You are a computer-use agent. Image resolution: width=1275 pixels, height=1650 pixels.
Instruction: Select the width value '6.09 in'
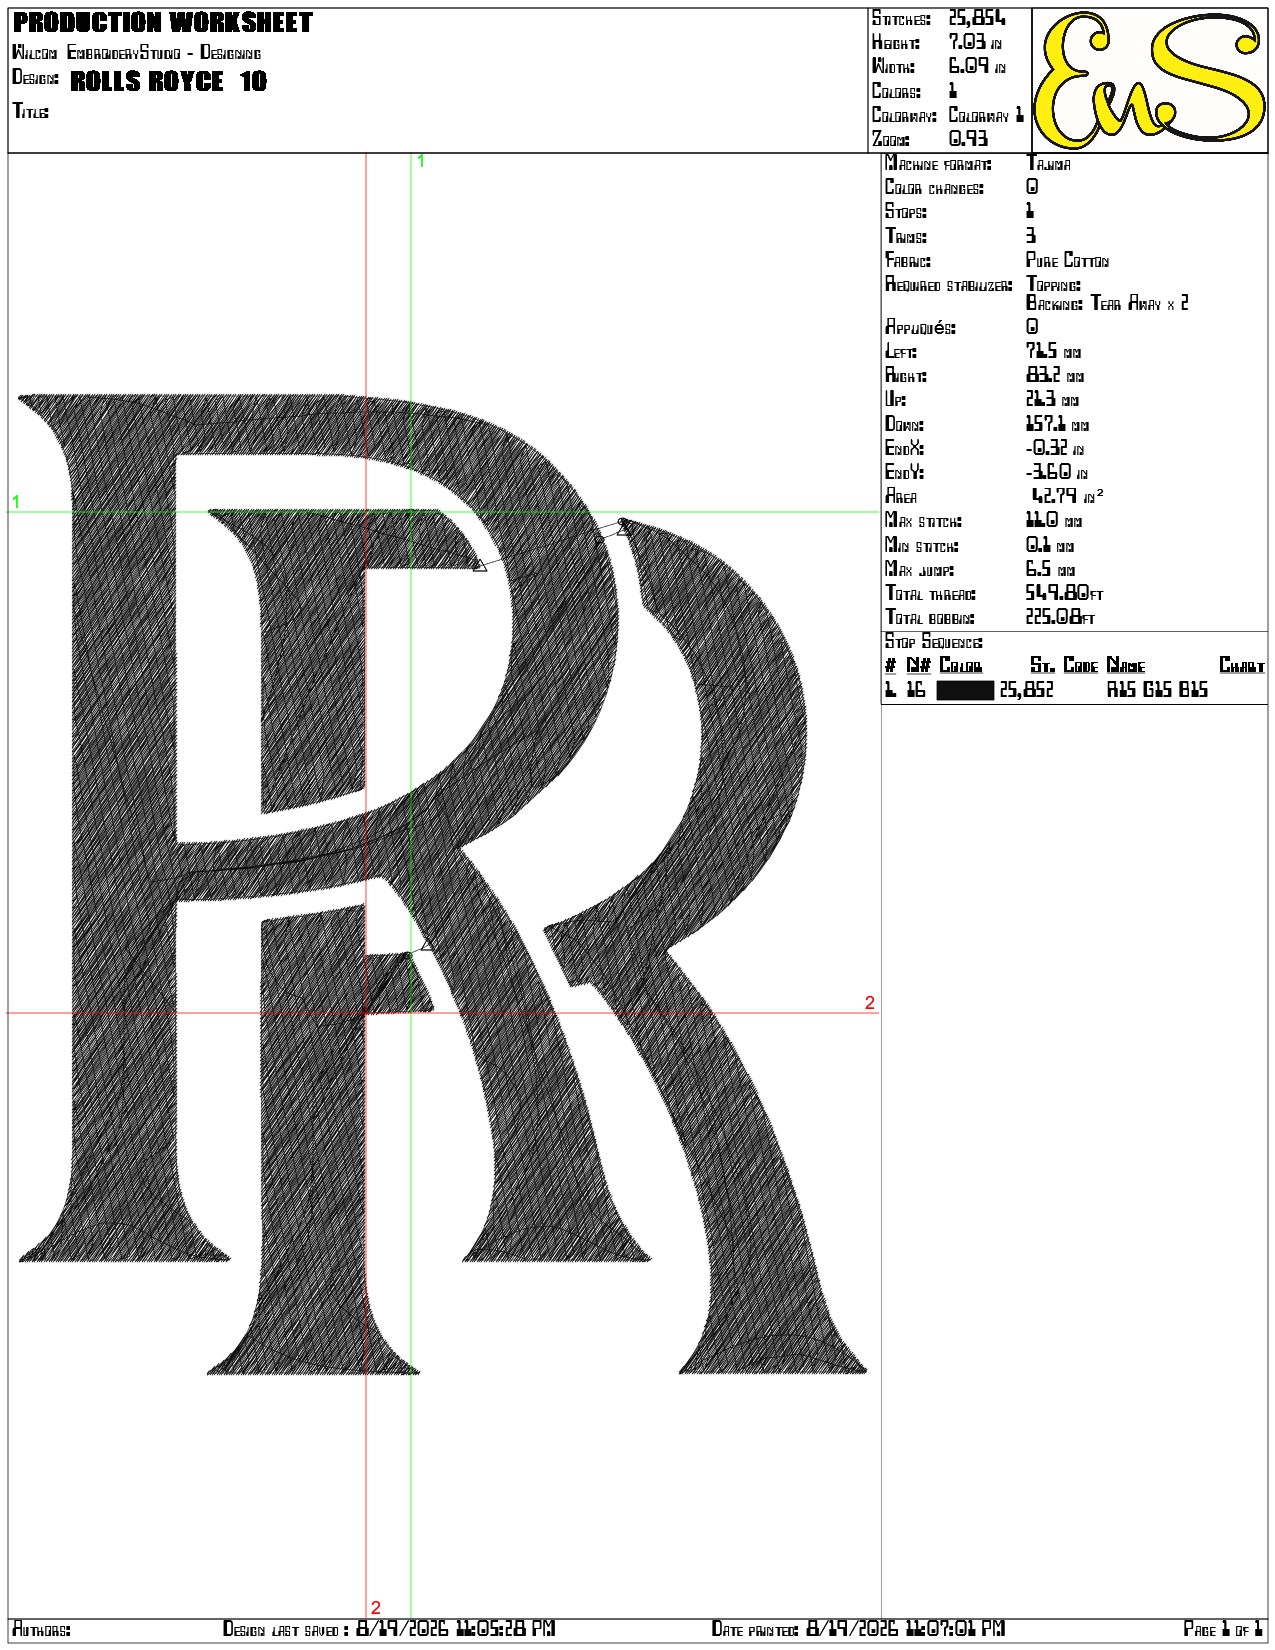[976, 66]
